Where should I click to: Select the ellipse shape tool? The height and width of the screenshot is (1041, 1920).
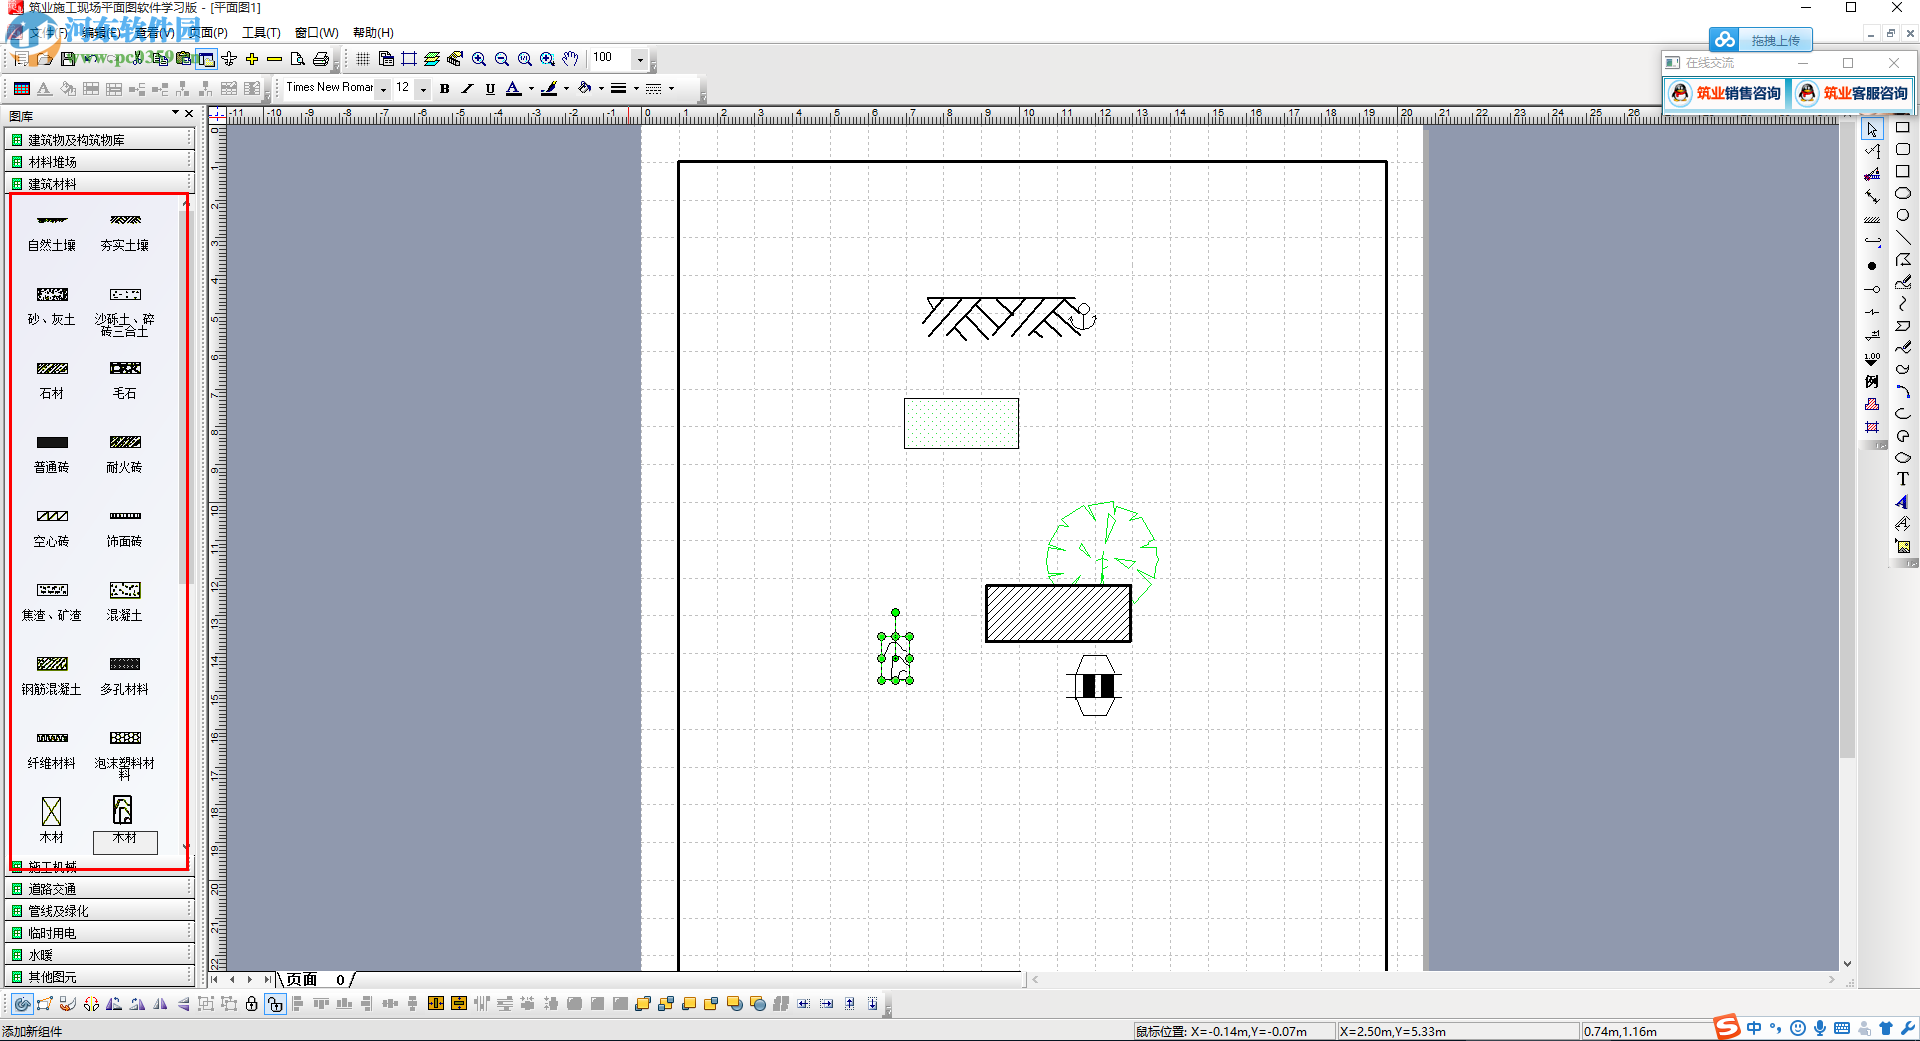click(1903, 193)
